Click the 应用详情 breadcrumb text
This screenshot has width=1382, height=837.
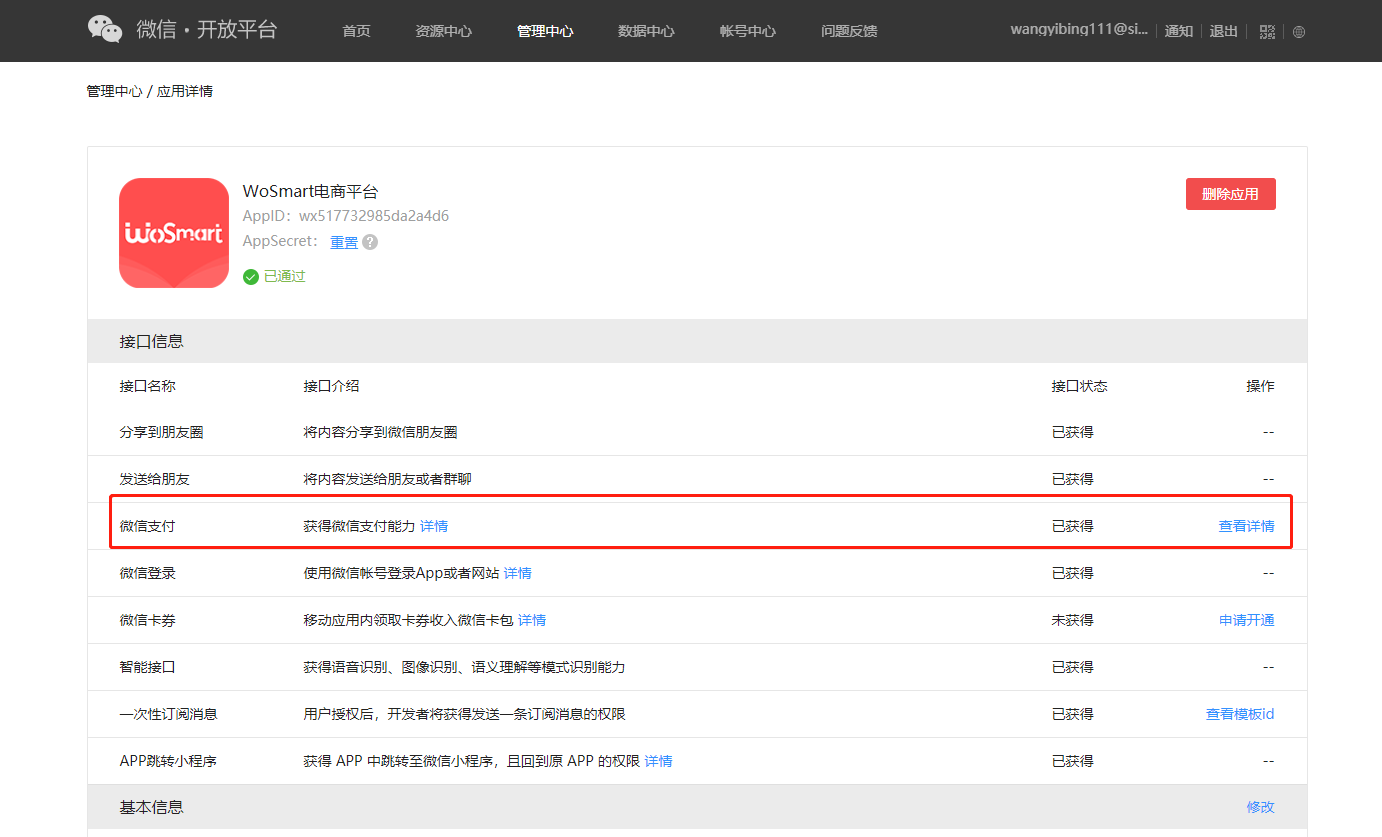(185, 91)
